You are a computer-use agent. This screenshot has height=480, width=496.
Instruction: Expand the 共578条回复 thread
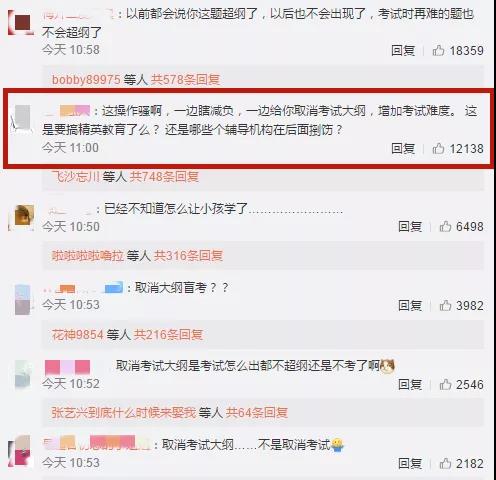click(185, 80)
